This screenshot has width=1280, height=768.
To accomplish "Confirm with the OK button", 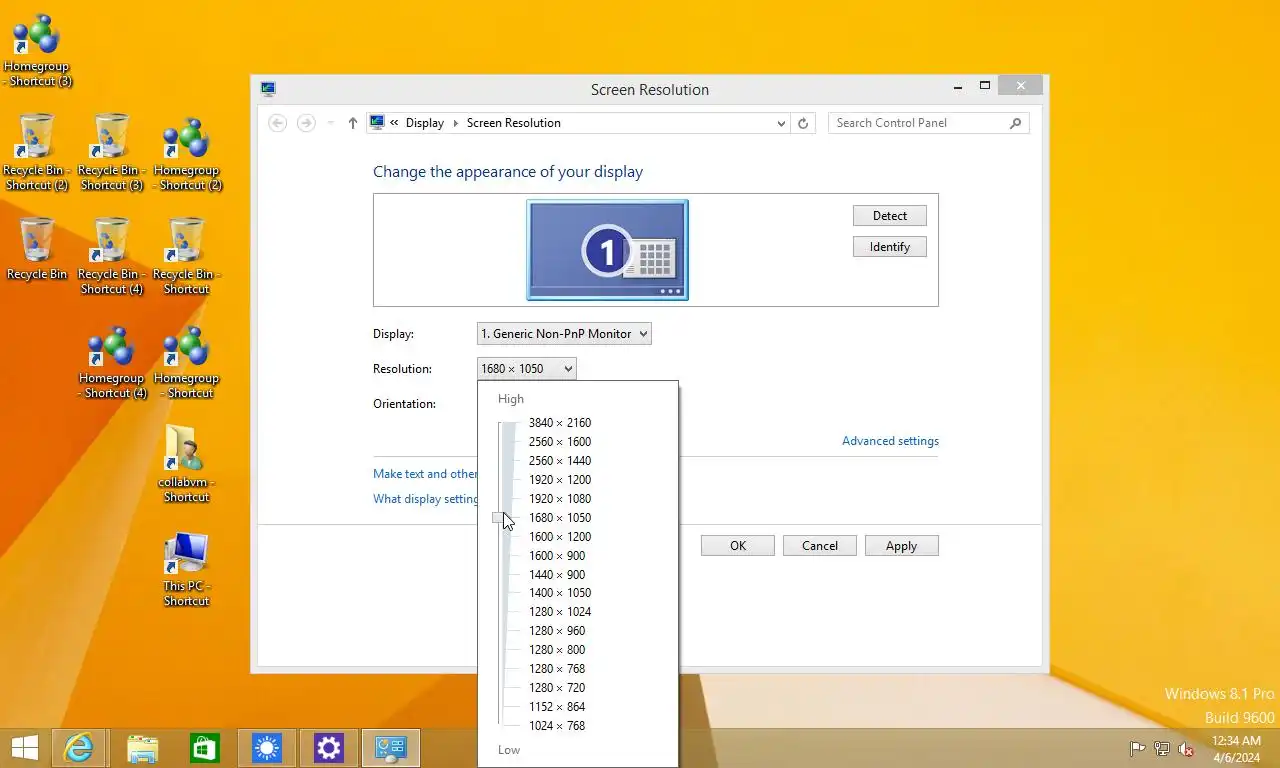I will click(x=738, y=546).
